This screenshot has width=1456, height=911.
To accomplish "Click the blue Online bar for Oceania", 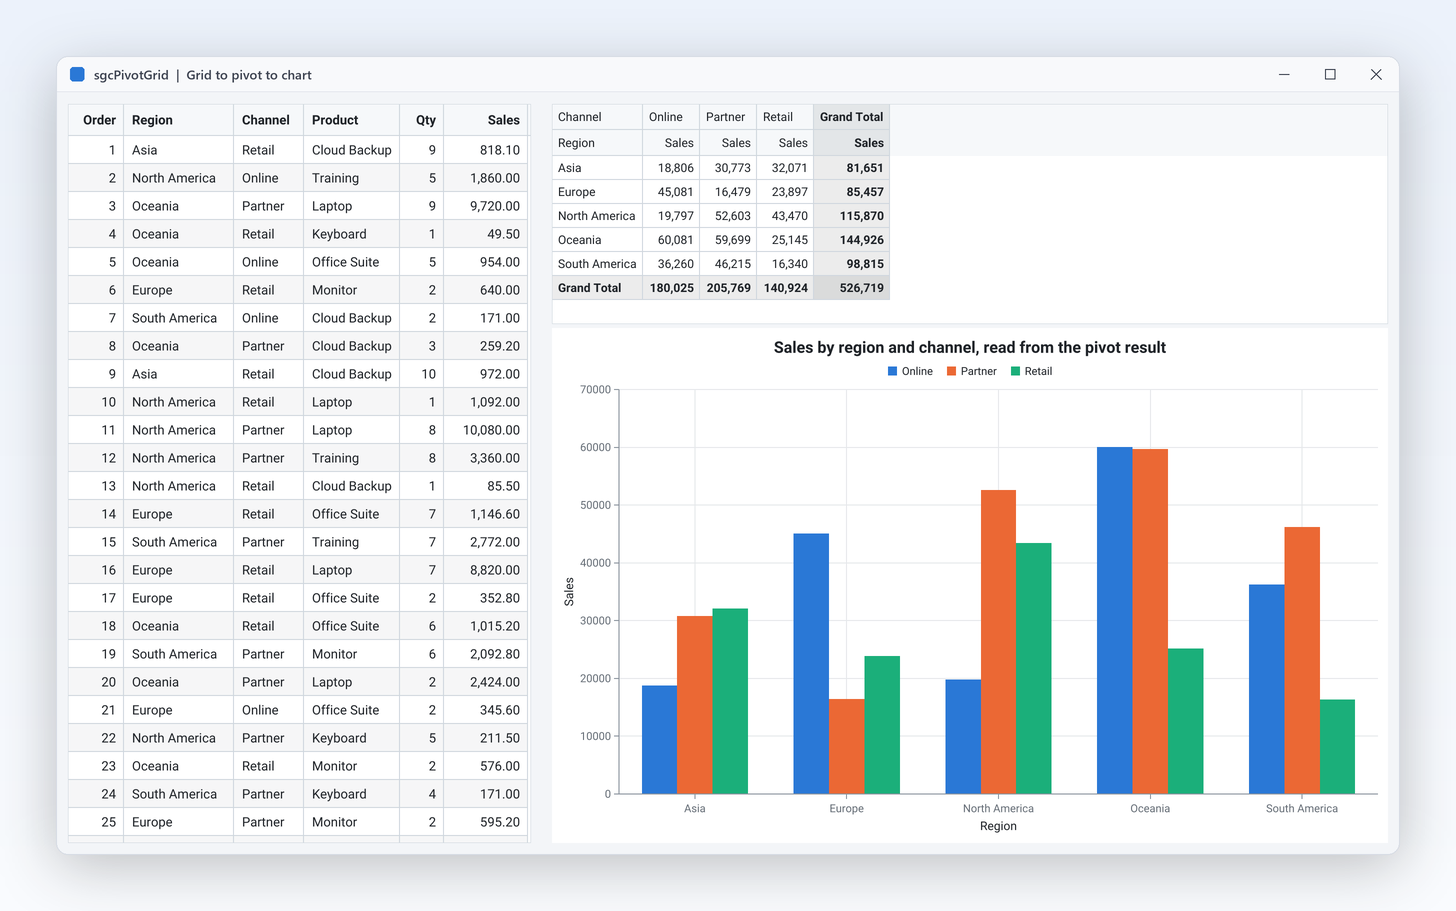I will coord(1114,620).
